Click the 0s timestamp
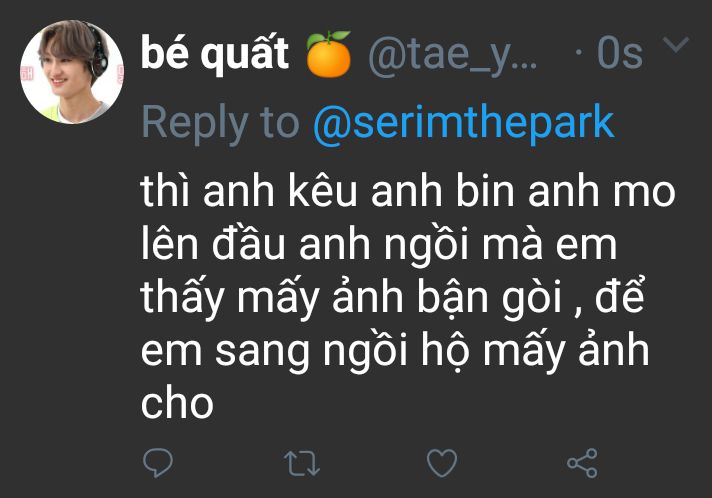 (620, 54)
